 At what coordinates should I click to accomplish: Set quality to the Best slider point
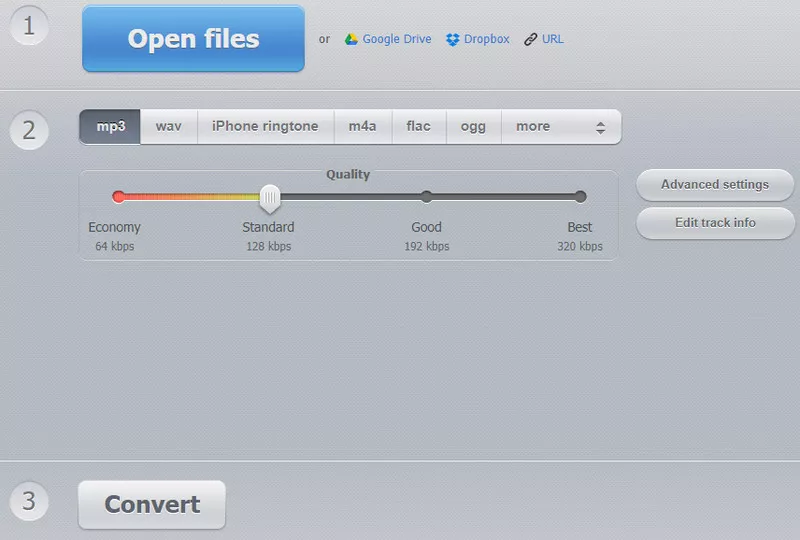click(x=580, y=197)
